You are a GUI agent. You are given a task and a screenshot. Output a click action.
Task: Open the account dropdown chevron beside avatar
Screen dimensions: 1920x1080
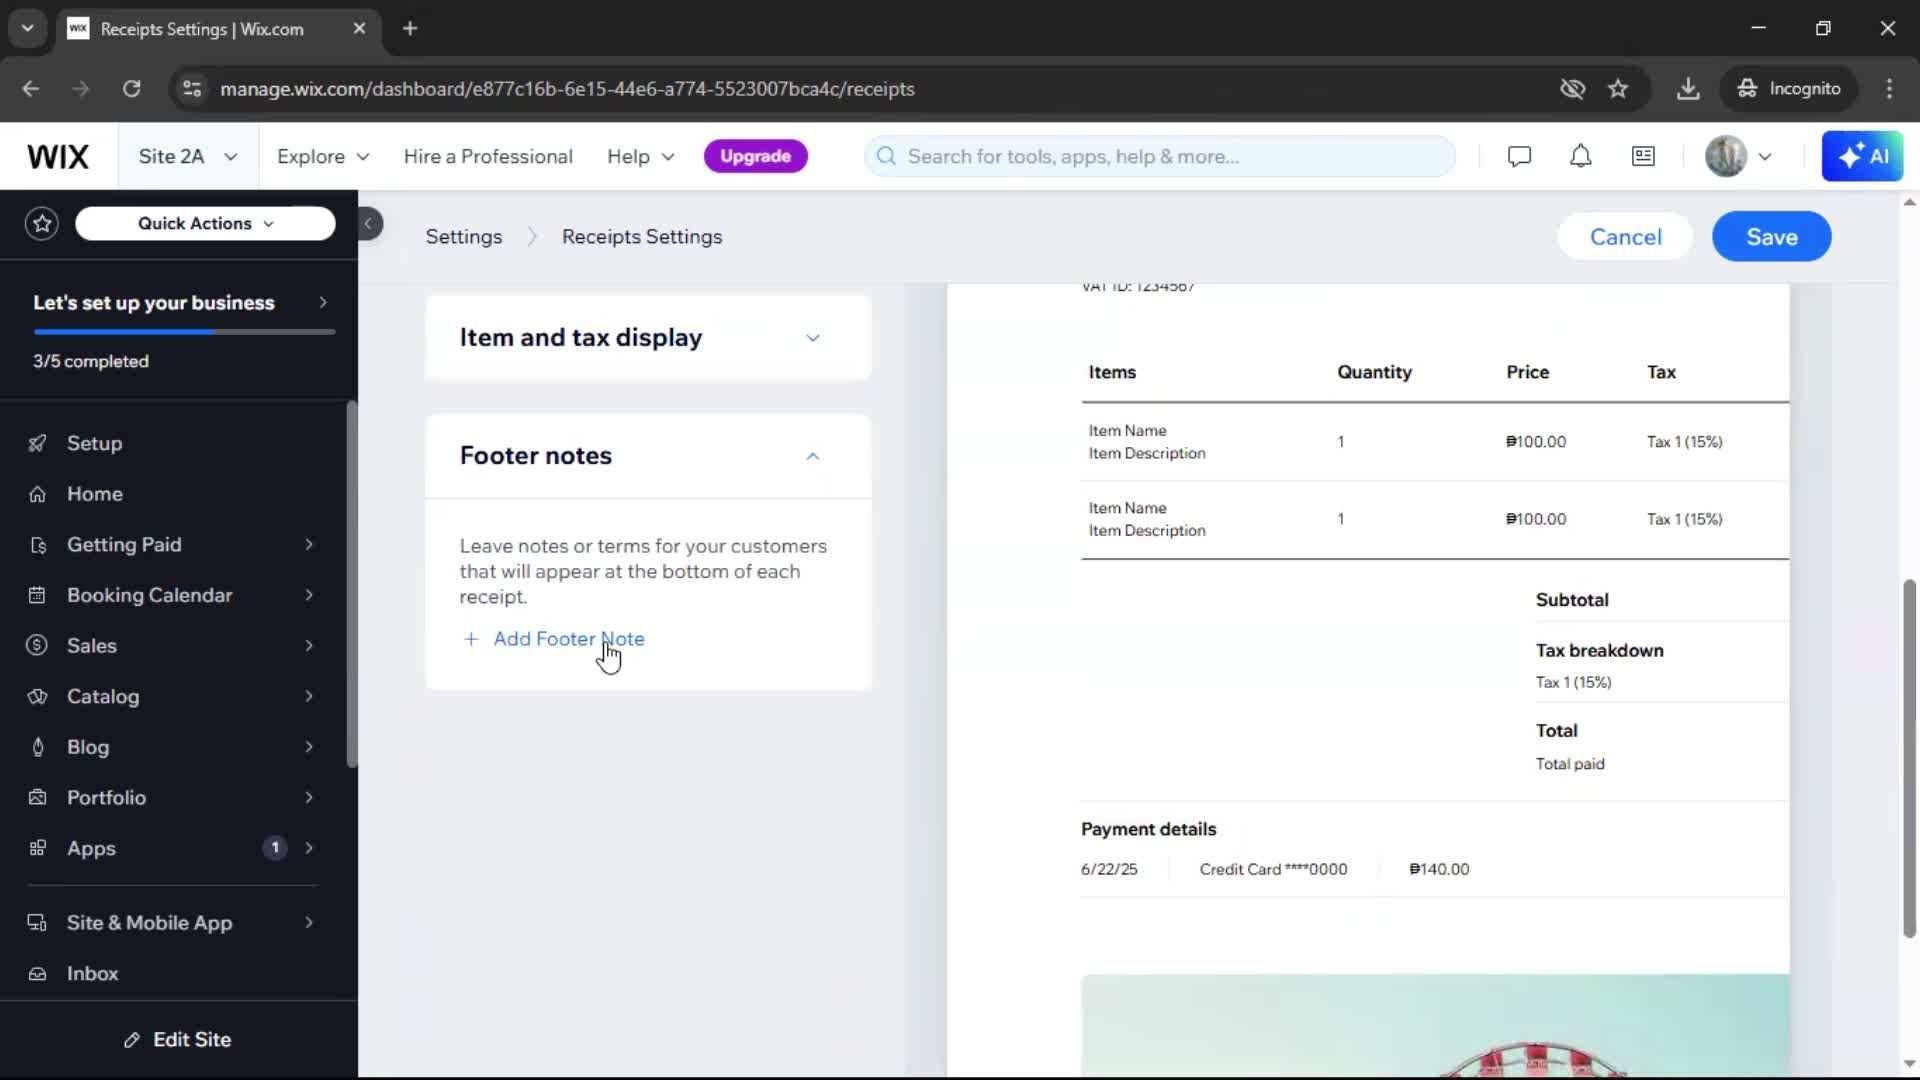pyautogui.click(x=1765, y=156)
